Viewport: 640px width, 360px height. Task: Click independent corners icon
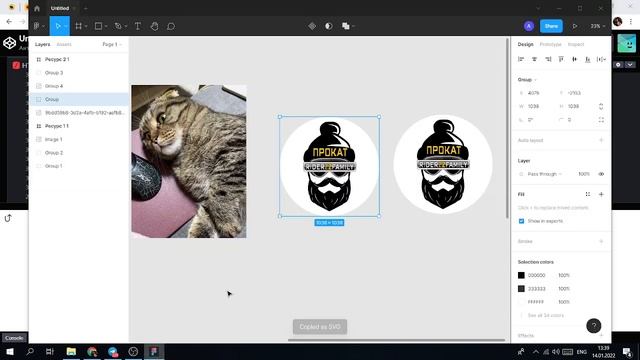(x=601, y=120)
